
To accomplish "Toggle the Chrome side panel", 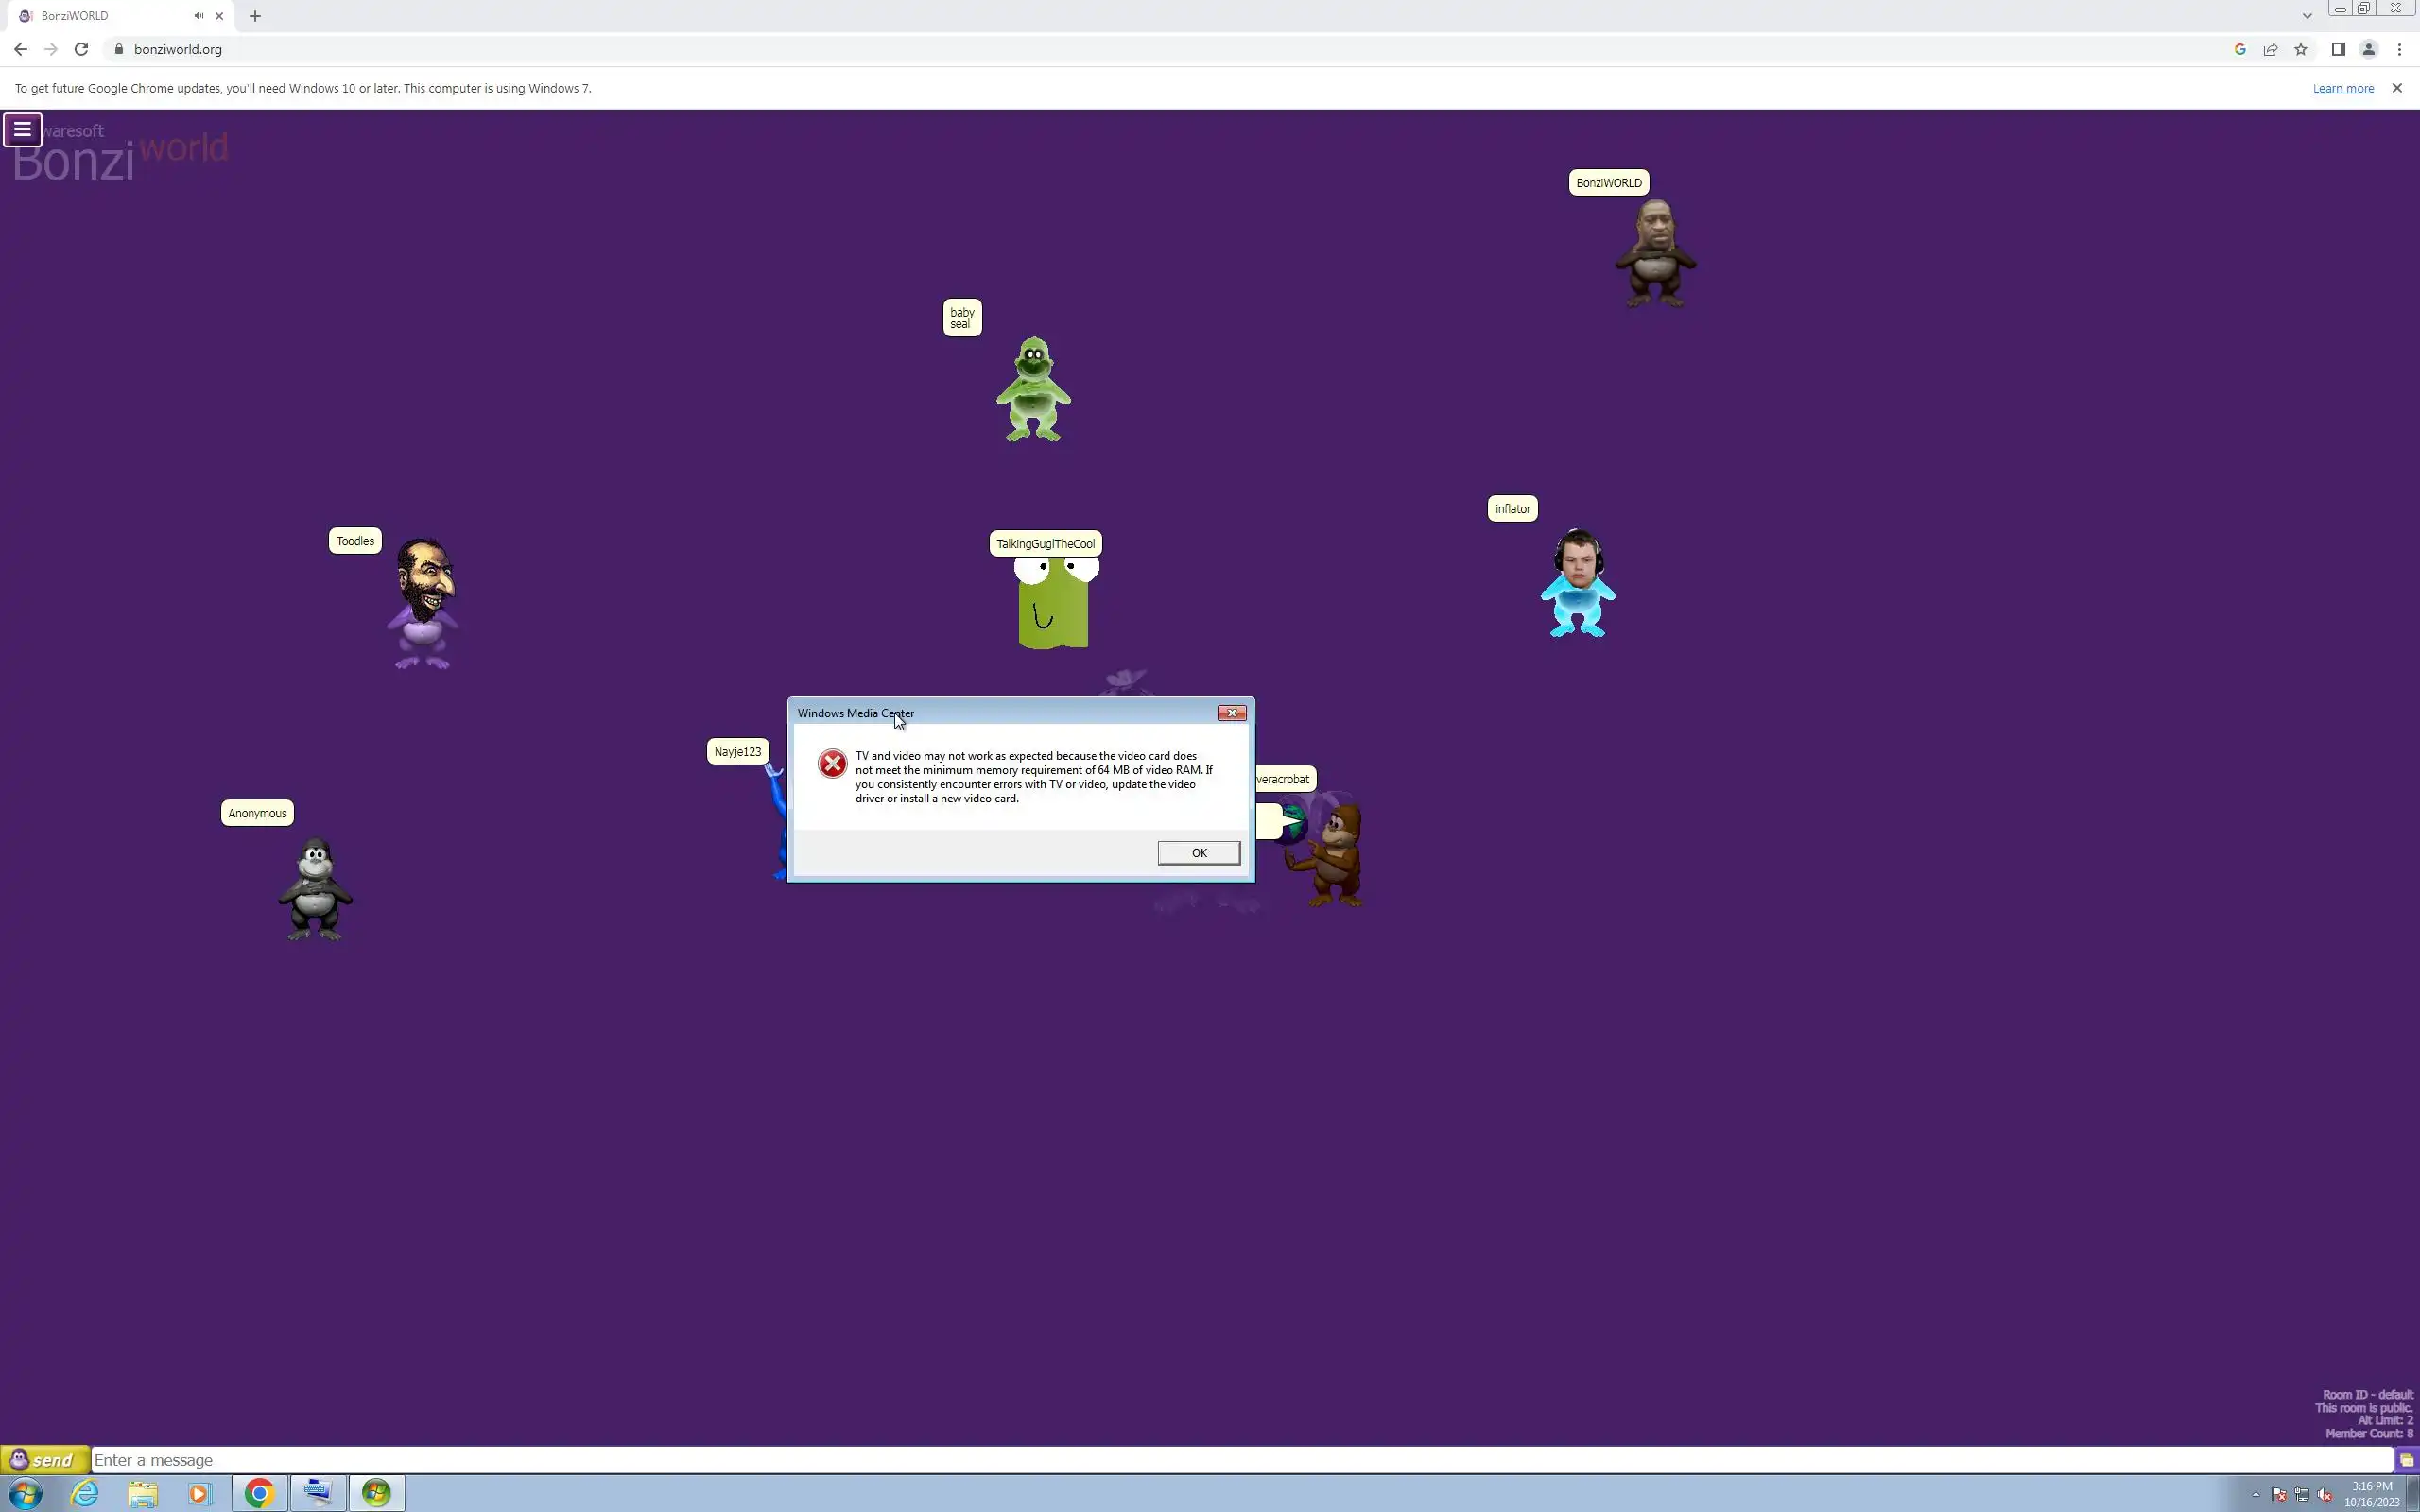I will point(2338,49).
